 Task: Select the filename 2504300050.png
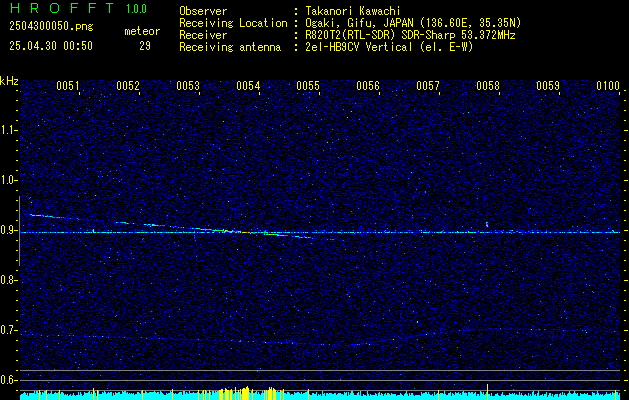click(51, 27)
